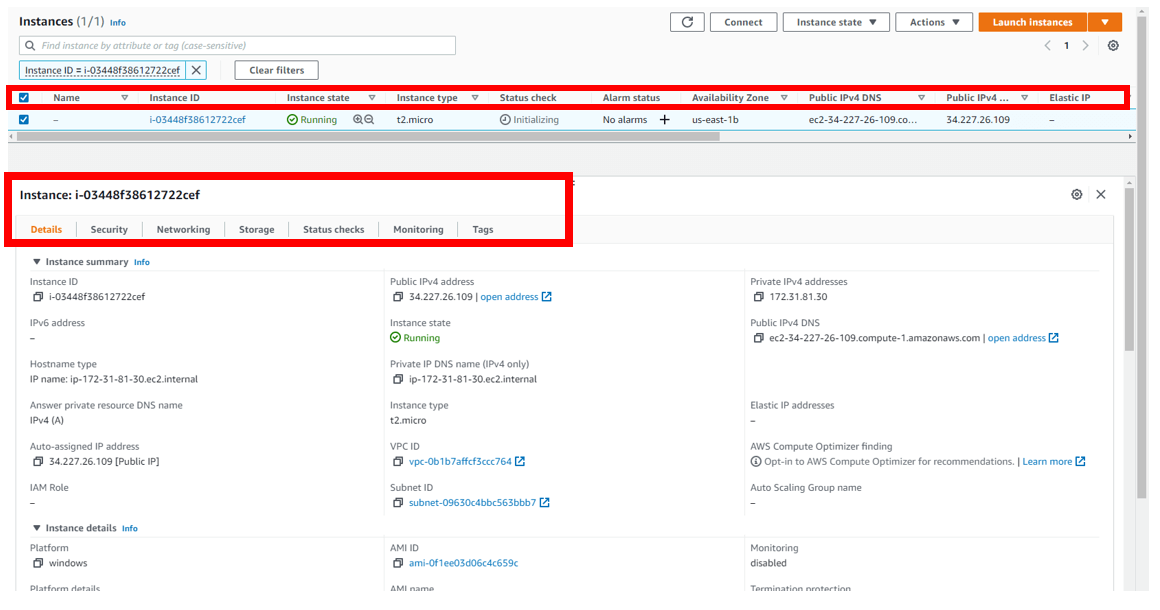Click Clear filters button
This screenshot has width=1160, height=610.
(x=277, y=70)
